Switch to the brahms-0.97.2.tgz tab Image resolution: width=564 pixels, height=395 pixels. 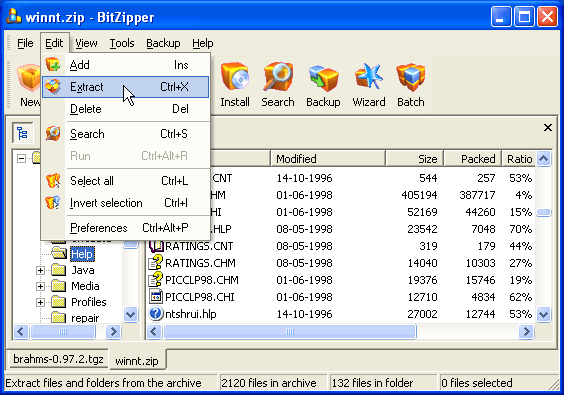pos(58,359)
